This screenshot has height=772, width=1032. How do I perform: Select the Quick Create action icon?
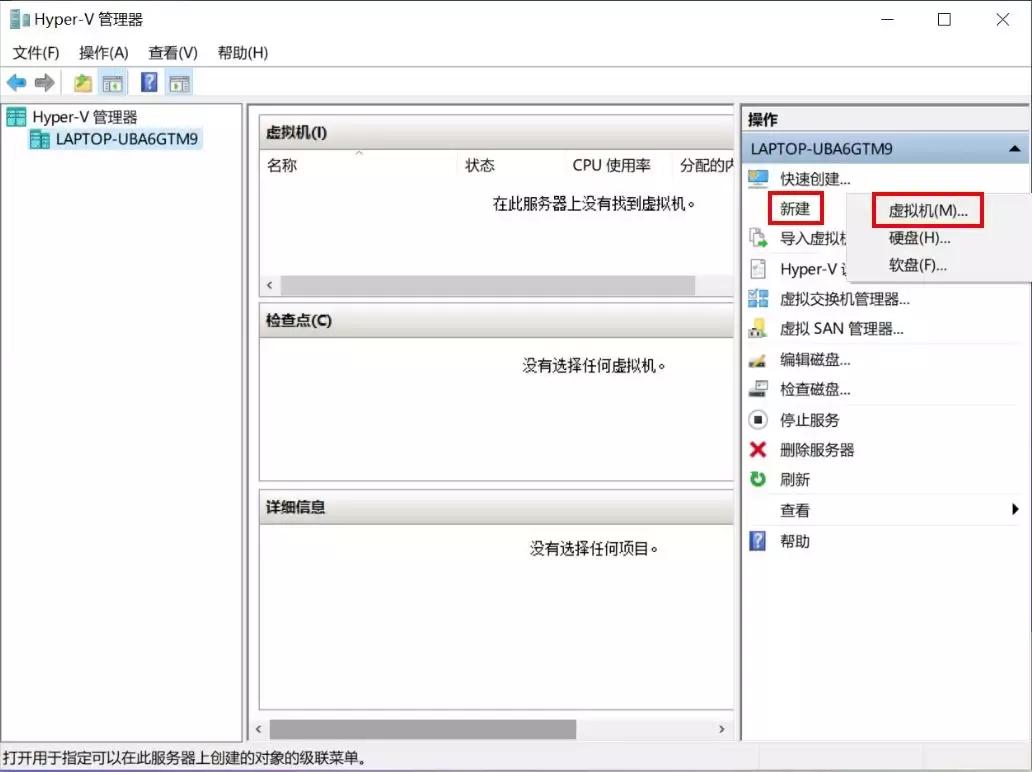757,178
